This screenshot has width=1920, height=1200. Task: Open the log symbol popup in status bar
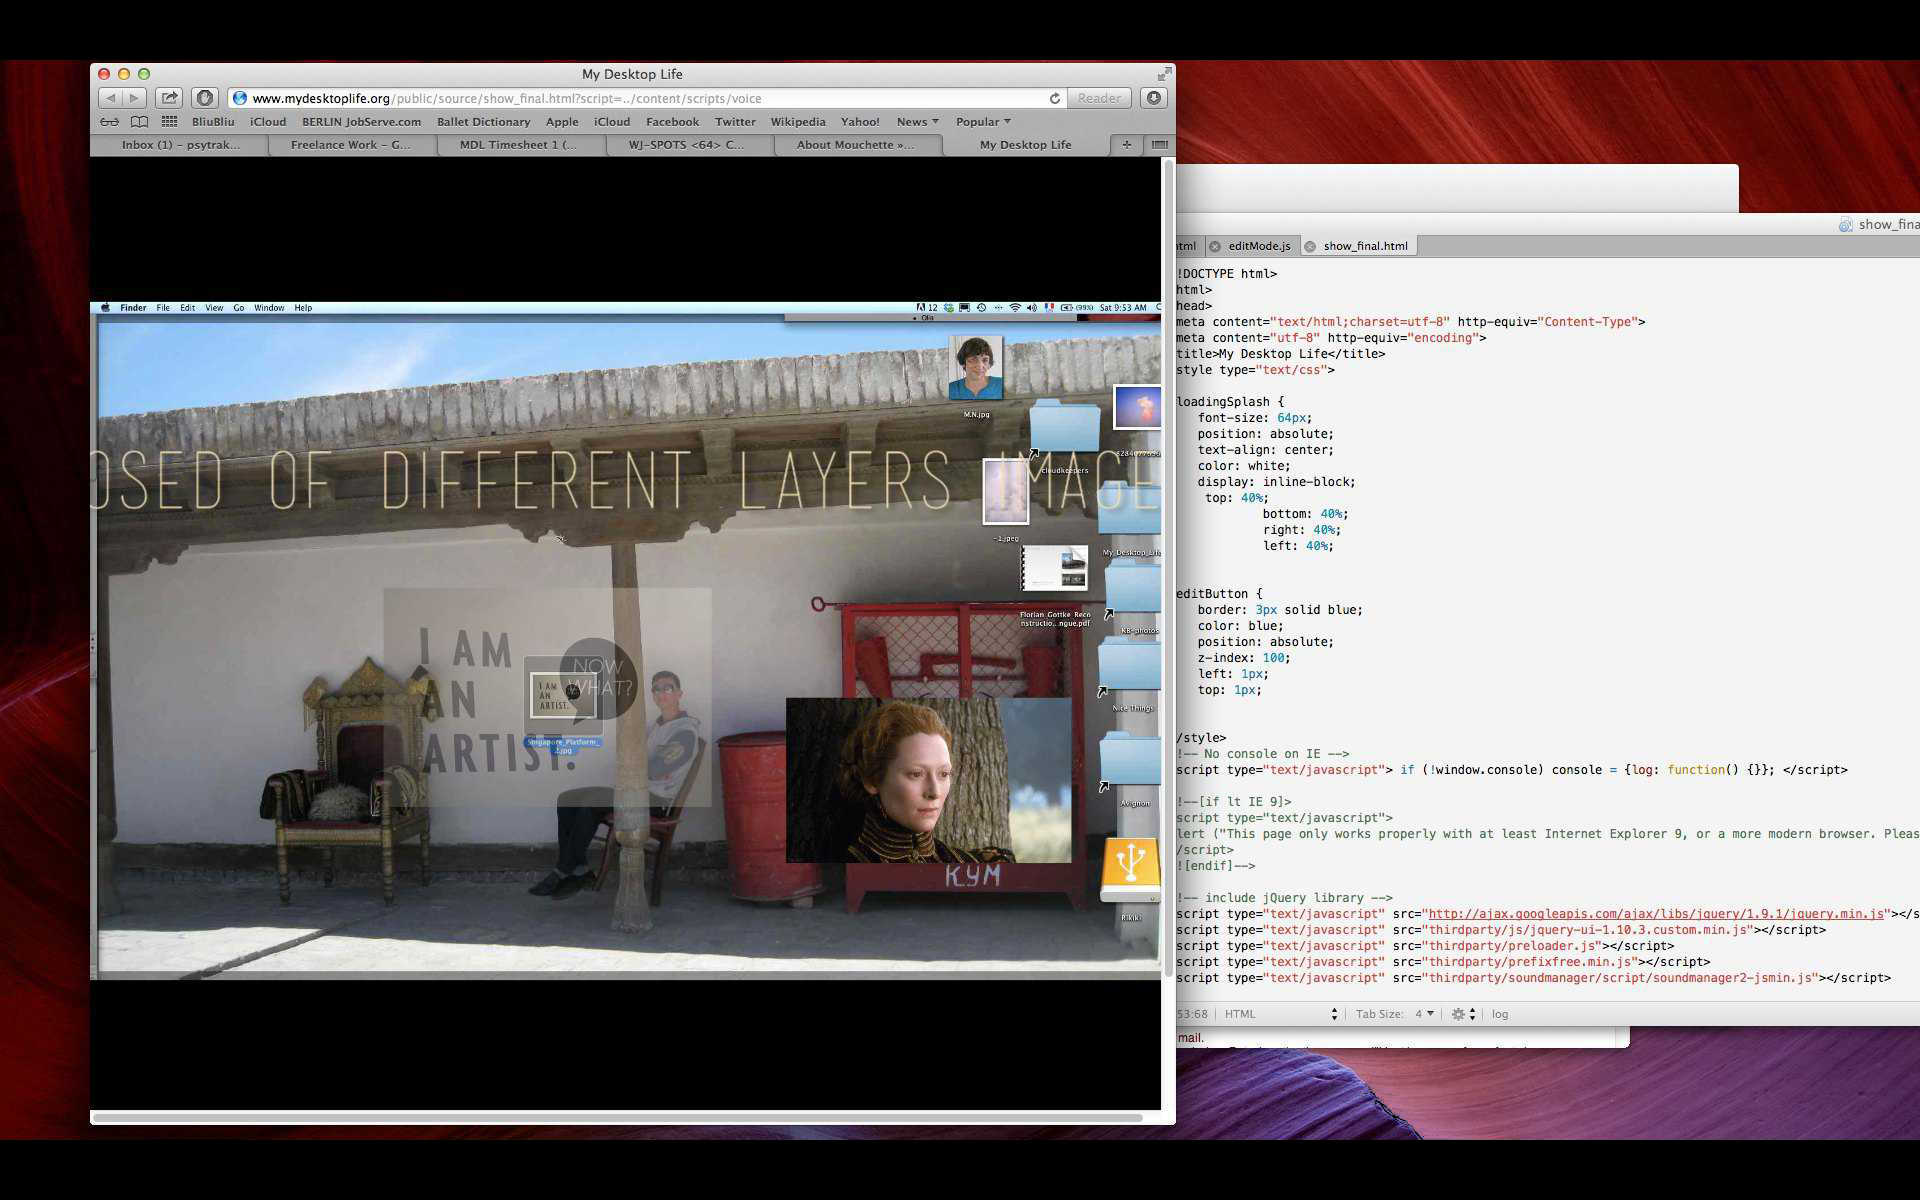coord(1500,1014)
